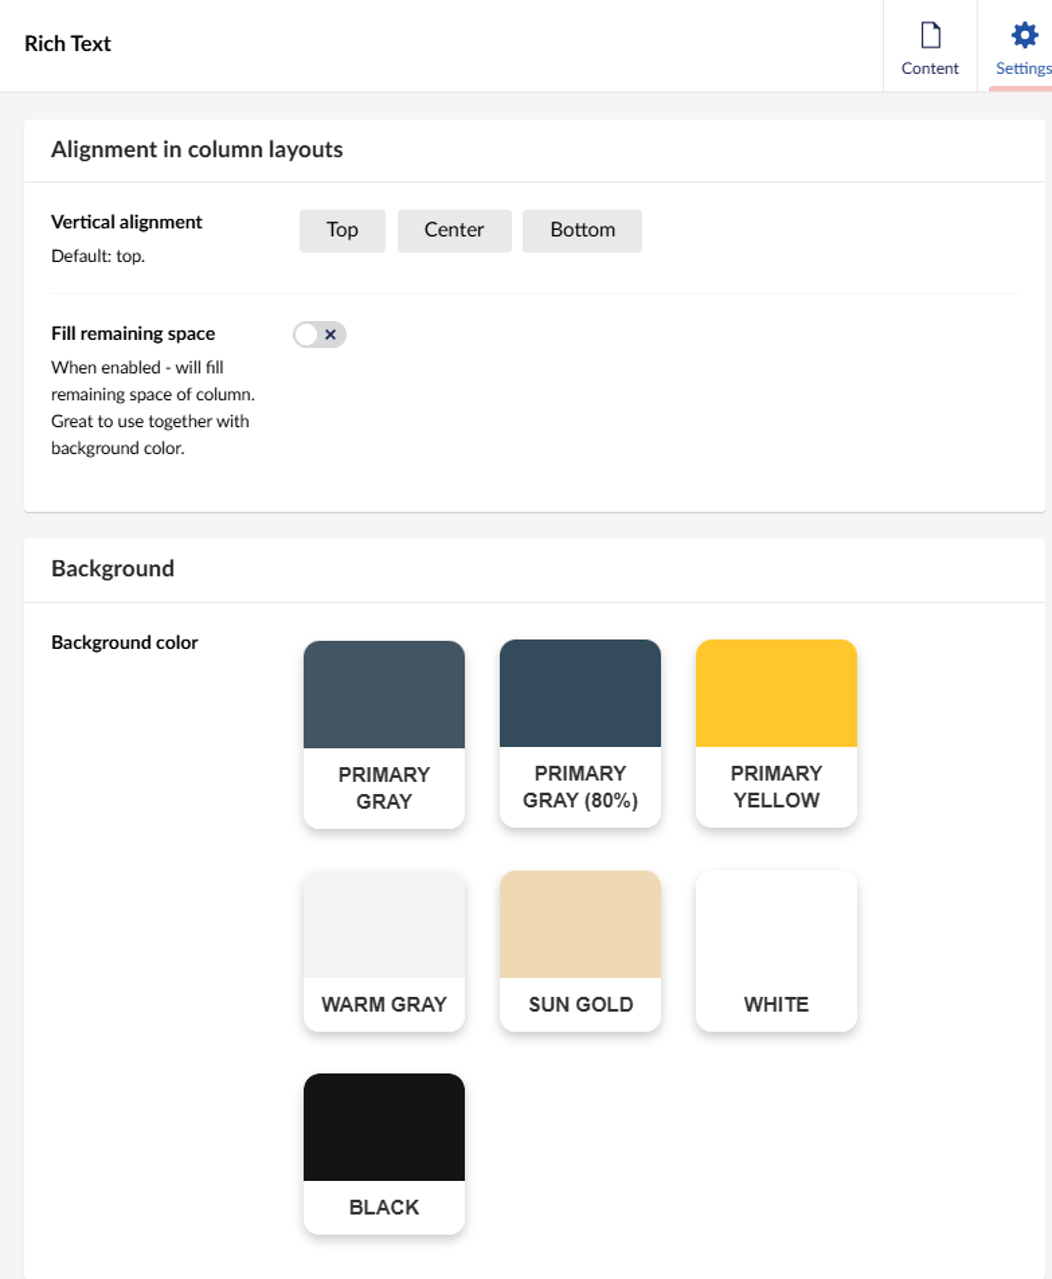Open the Content tab document icon
This screenshot has height=1279, width=1052.
click(x=930, y=36)
